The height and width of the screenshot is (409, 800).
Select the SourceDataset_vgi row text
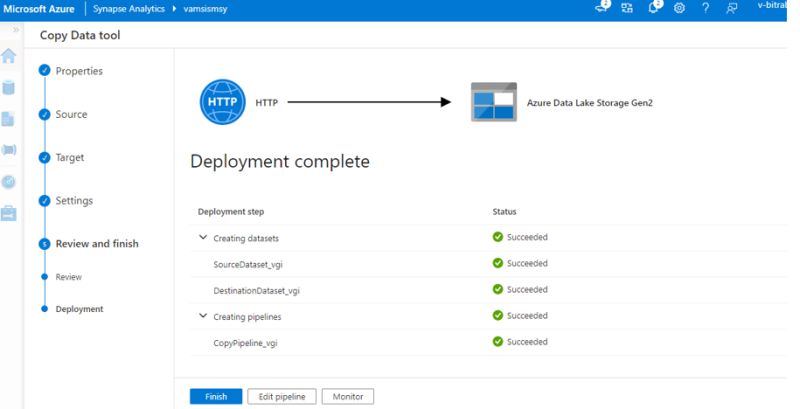click(248, 265)
